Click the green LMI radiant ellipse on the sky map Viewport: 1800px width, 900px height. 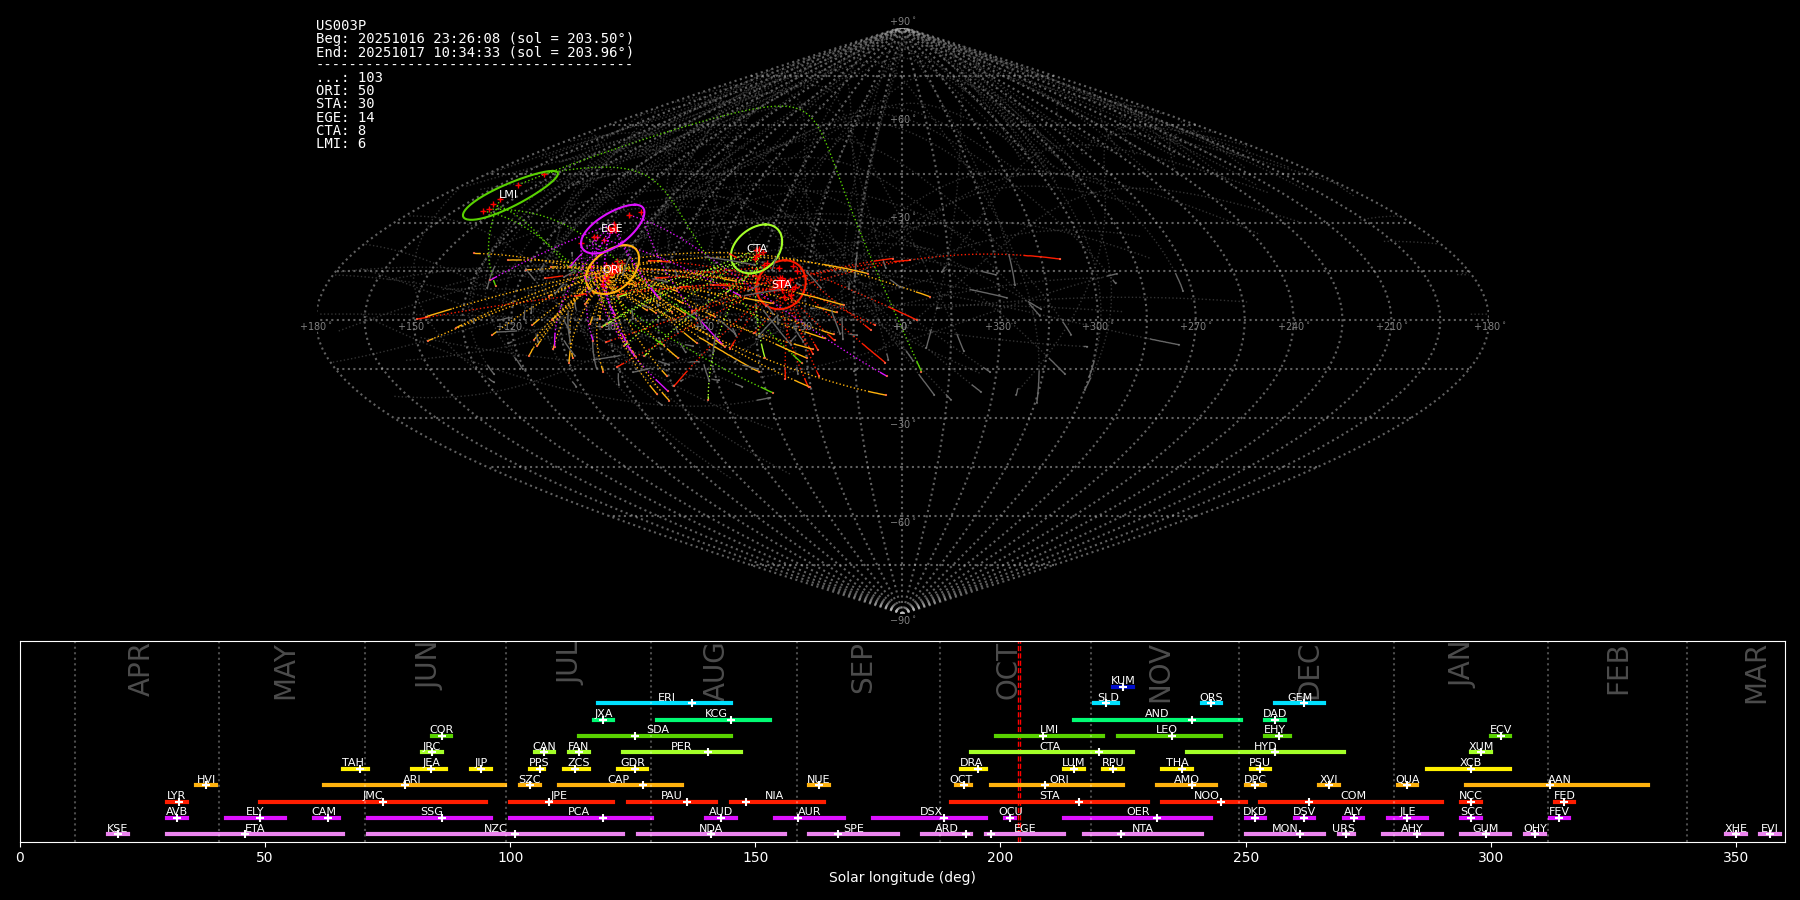coord(510,195)
